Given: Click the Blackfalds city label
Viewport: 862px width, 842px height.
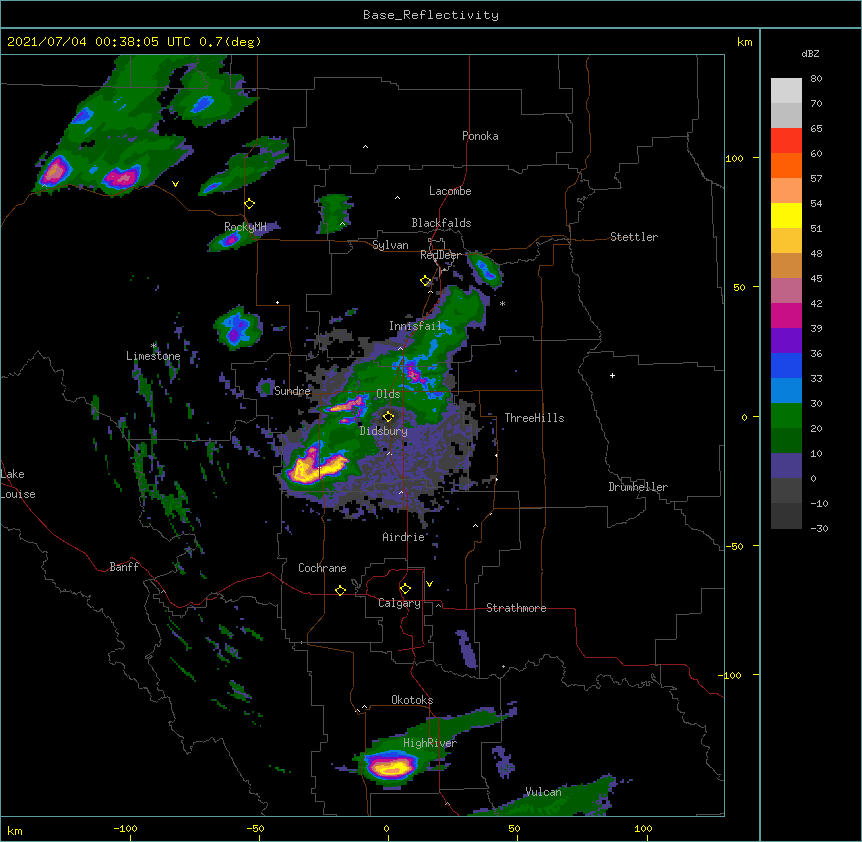Looking at the screenshot, I should [x=441, y=223].
